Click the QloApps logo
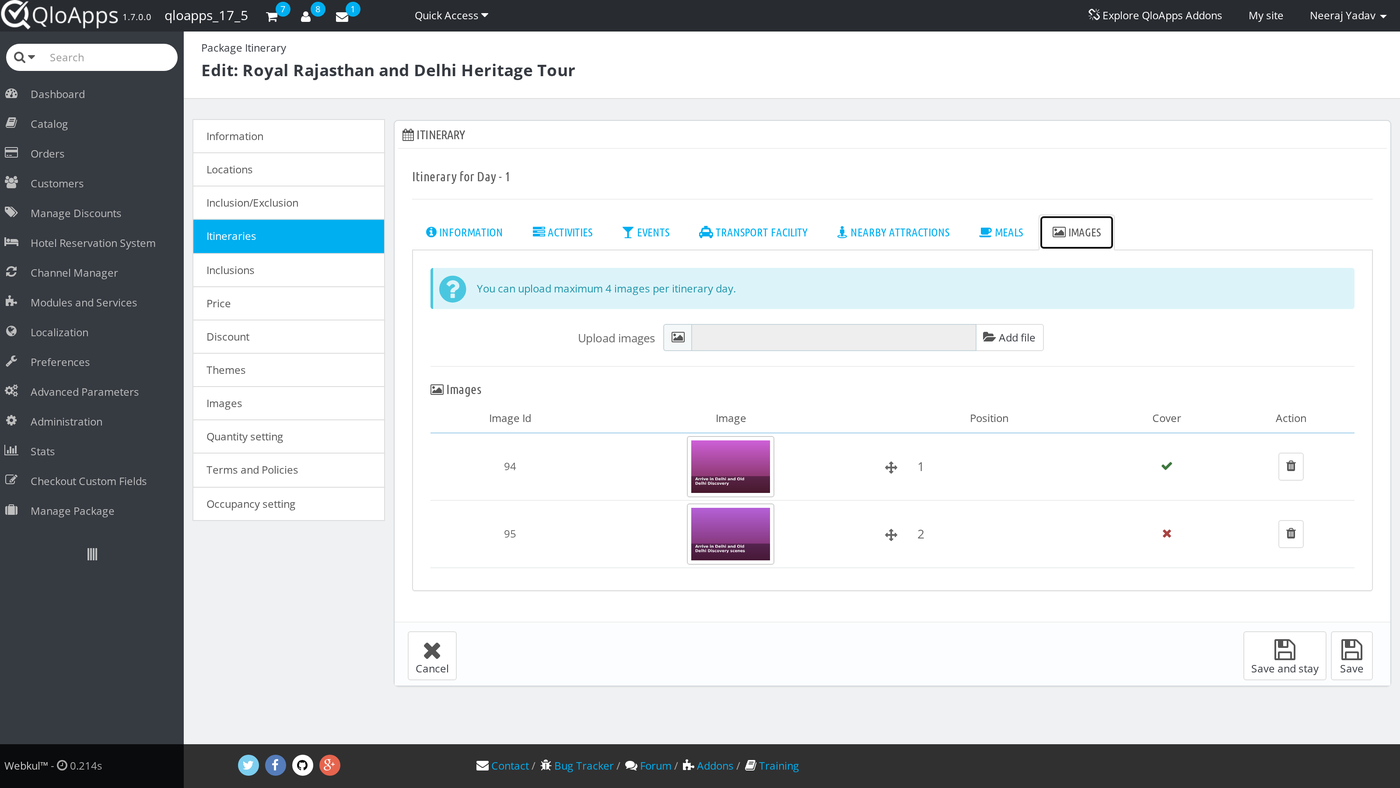The image size is (1400, 788). 60,16
